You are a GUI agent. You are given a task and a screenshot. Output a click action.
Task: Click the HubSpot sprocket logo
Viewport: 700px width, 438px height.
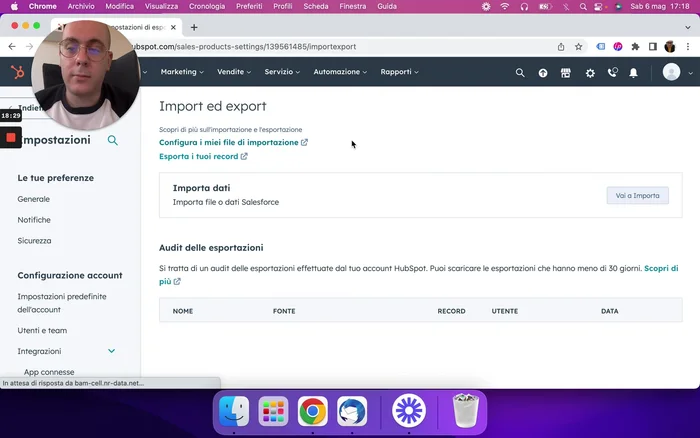click(18, 72)
